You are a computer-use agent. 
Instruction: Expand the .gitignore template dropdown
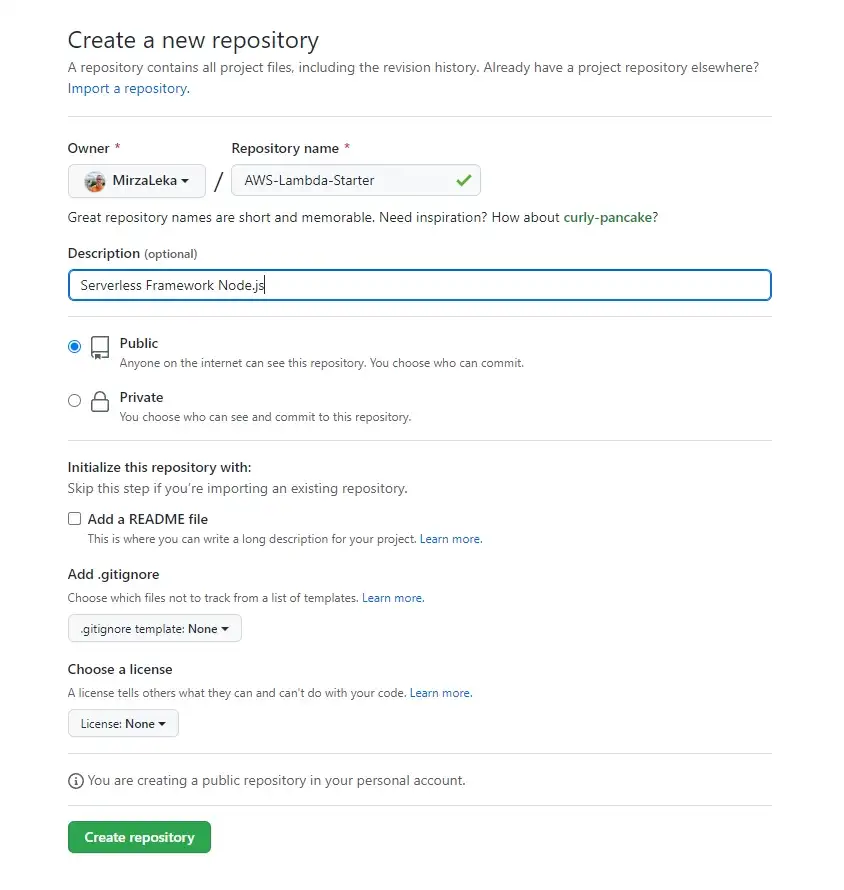[x=155, y=629]
